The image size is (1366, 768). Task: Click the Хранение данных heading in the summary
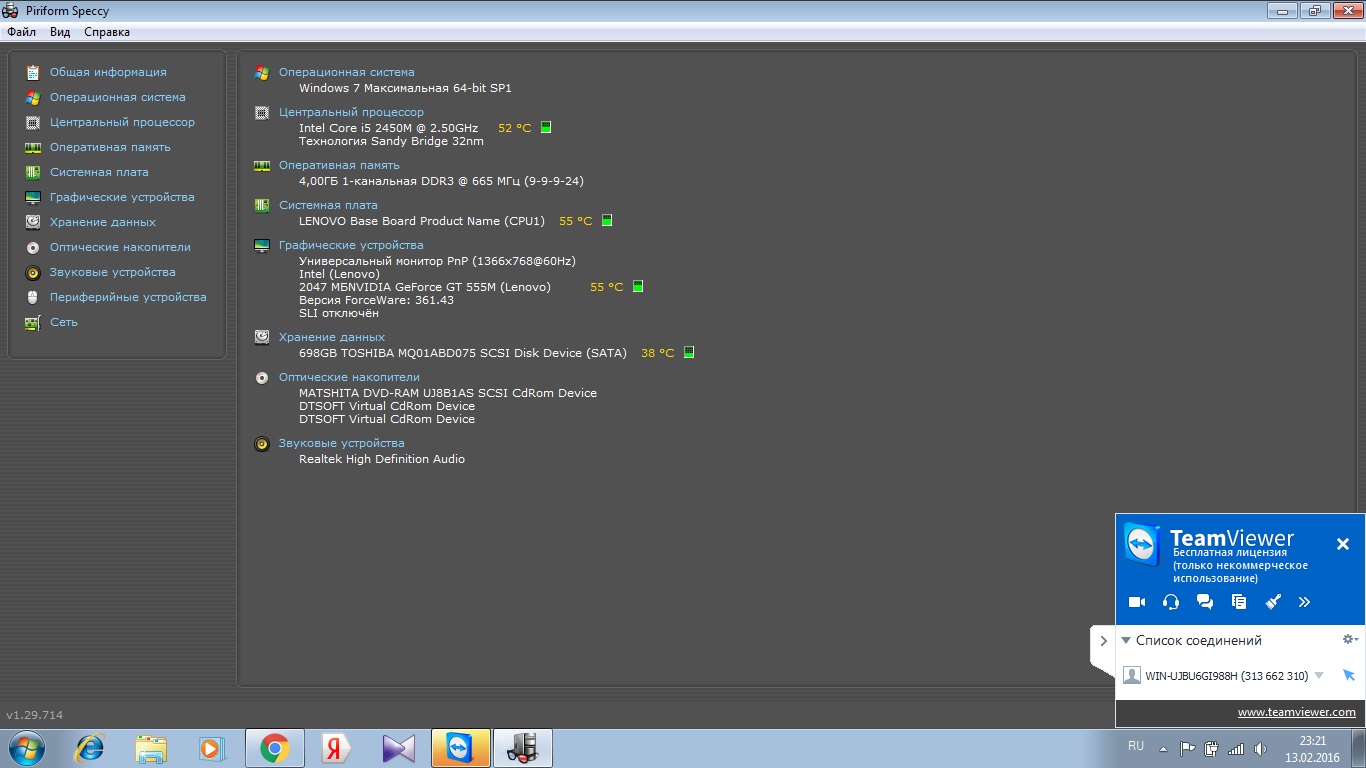(x=332, y=337)
